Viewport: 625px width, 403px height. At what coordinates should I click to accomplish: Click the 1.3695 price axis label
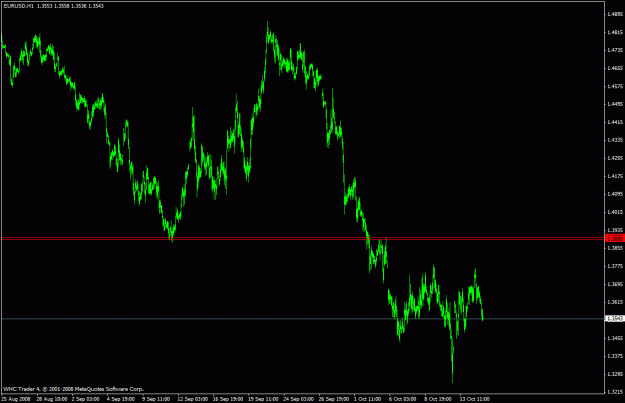click(x=615, y=284)
